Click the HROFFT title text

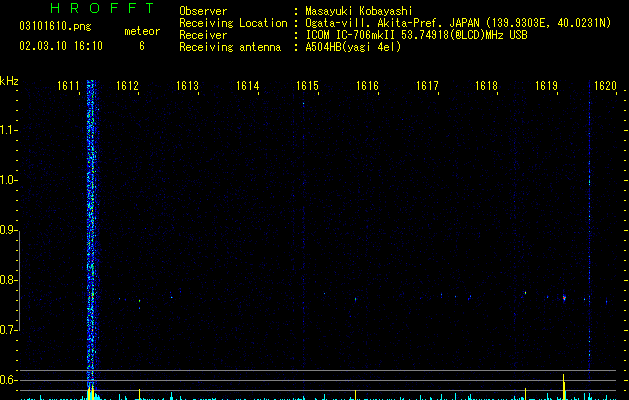[x=102, y=8]
